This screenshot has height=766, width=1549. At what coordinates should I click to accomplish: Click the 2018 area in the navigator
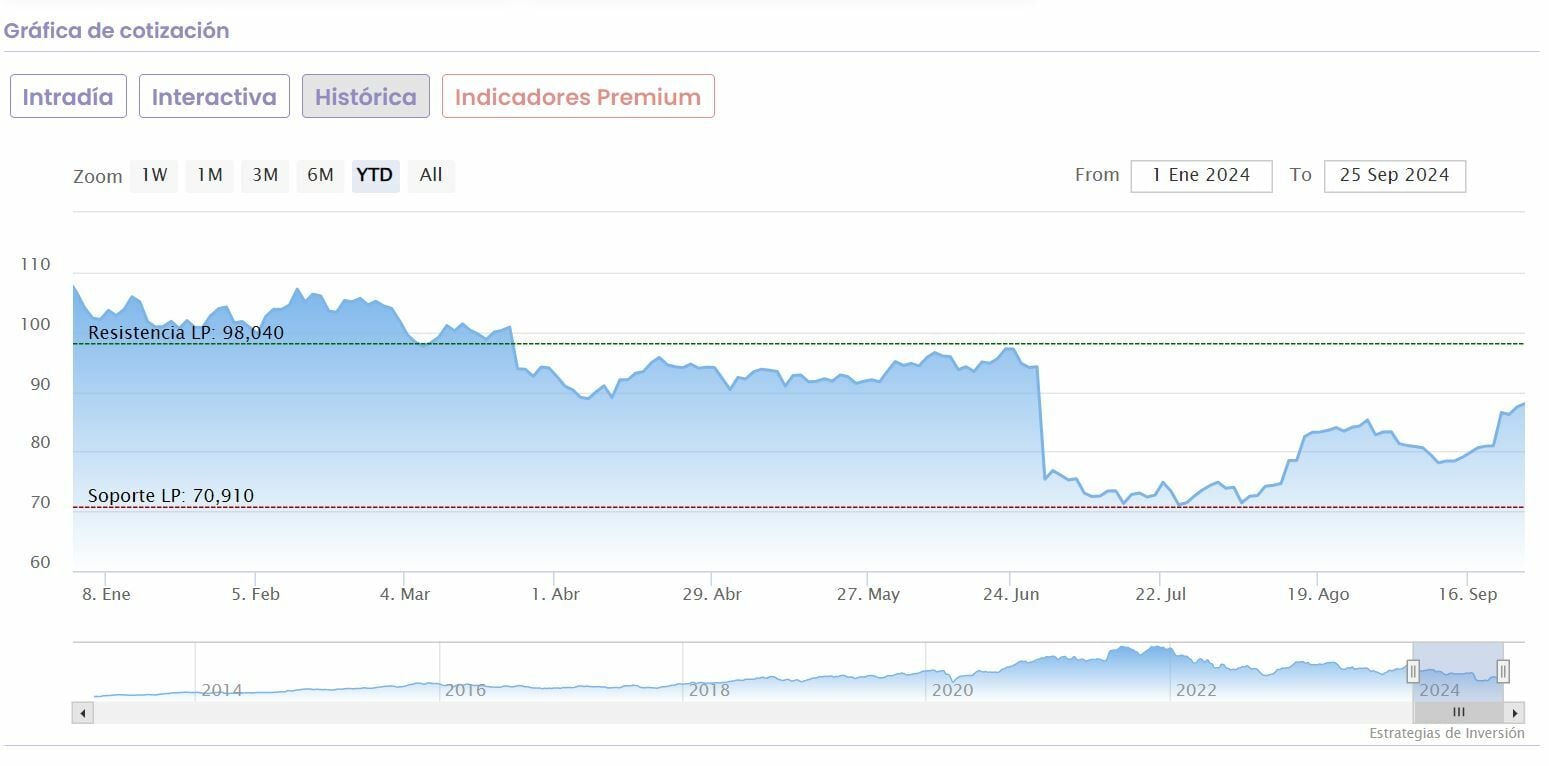click(709, 689)
